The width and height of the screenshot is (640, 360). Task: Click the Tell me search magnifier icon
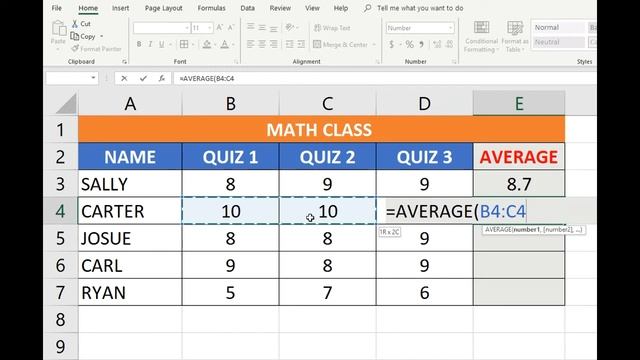tap(367, 8)
